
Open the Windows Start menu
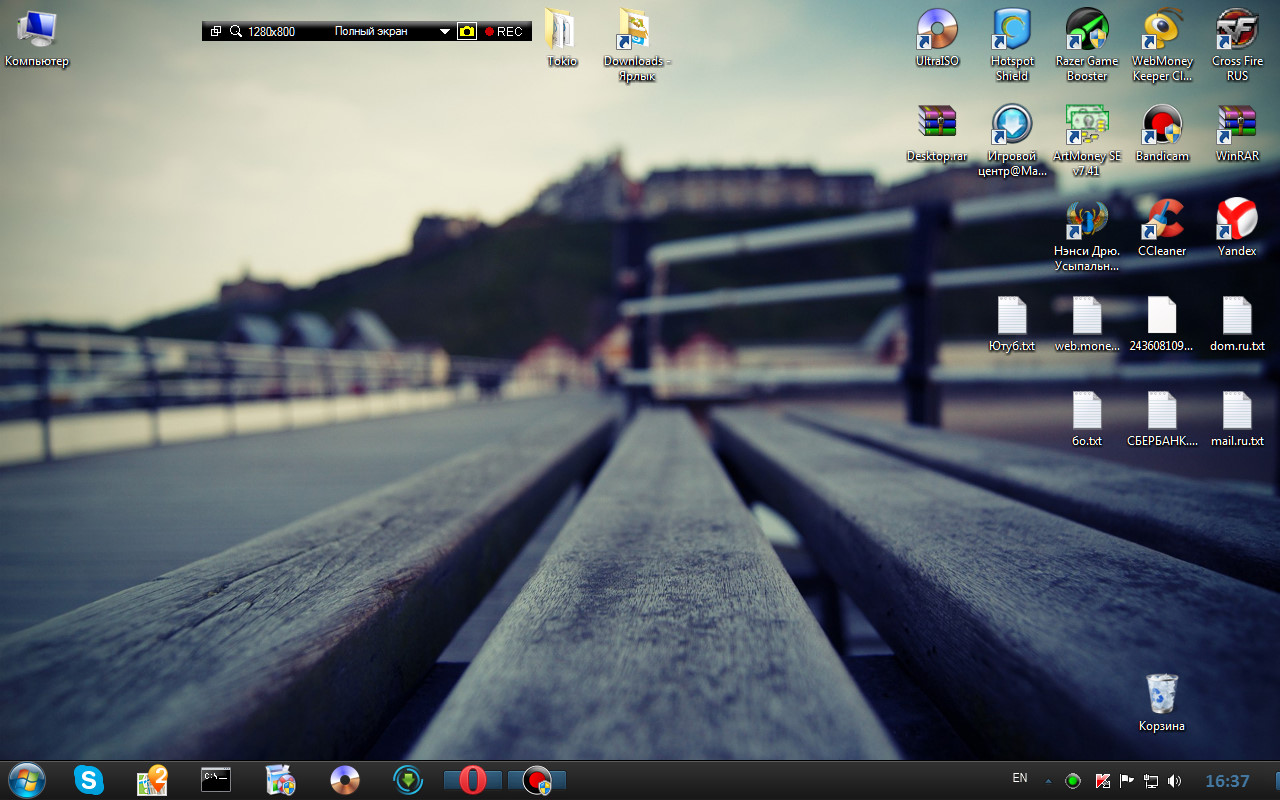(x=27, y=780)
